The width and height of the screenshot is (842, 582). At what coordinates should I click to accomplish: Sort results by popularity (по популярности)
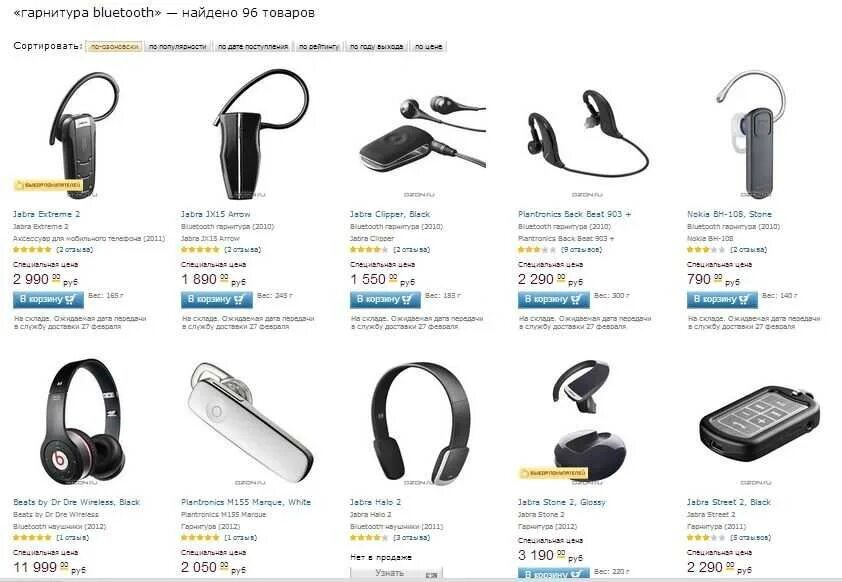pyautogui.click(x=178, y=47)
